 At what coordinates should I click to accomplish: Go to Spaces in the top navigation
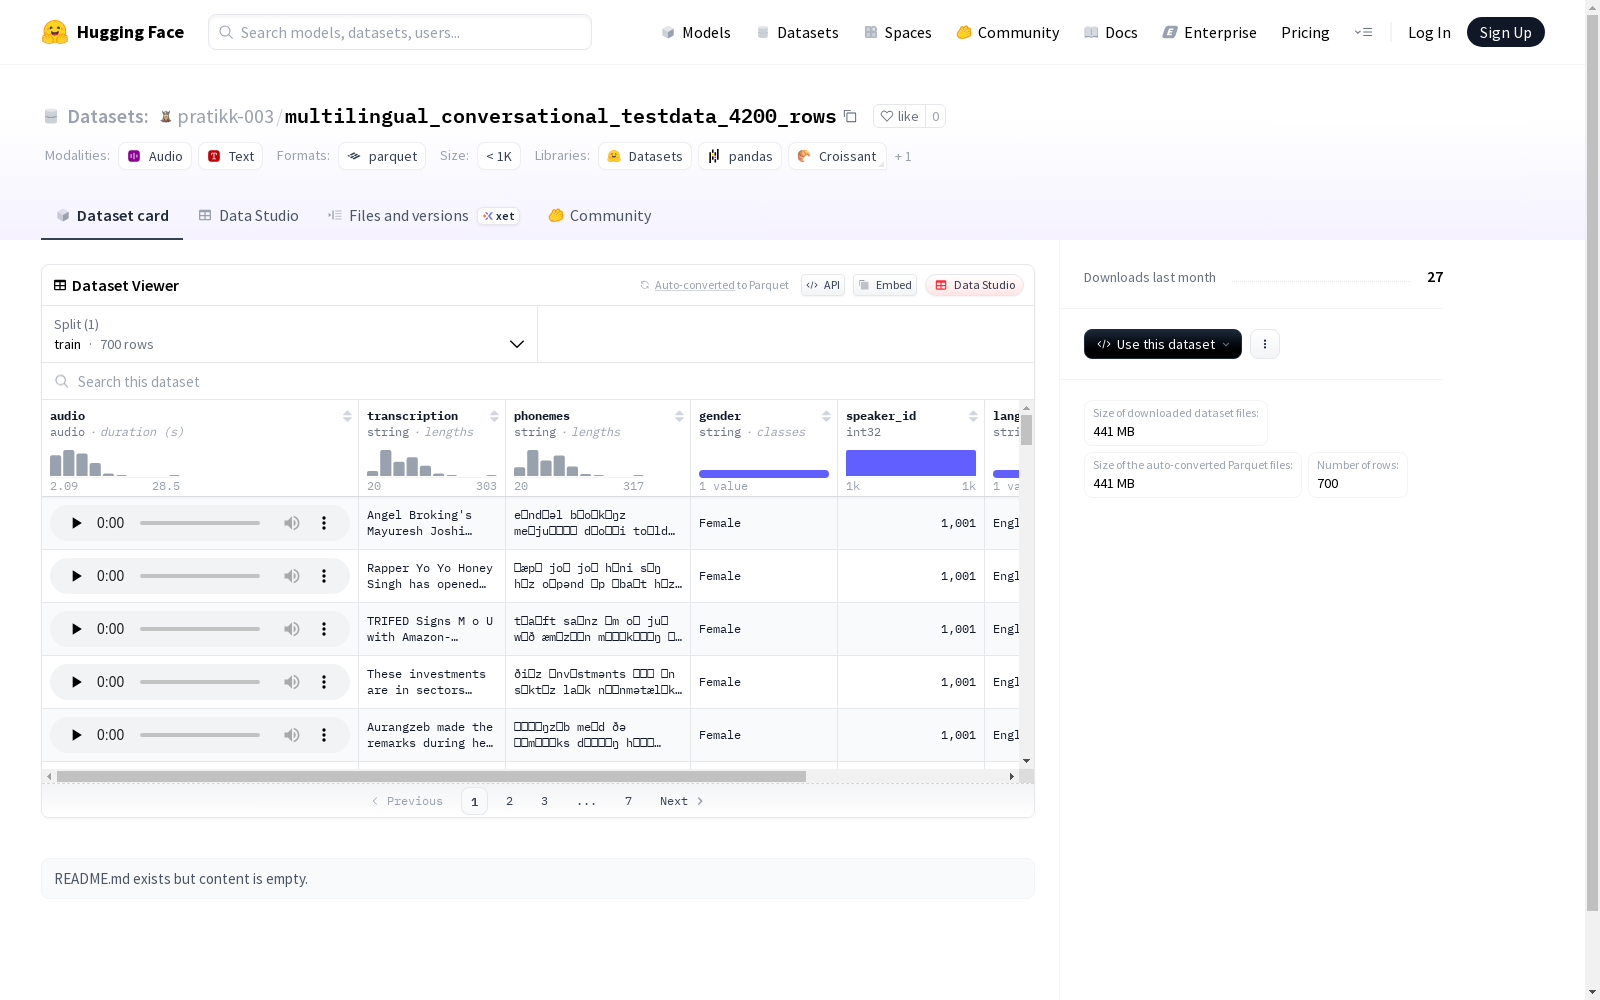[898, 32]
